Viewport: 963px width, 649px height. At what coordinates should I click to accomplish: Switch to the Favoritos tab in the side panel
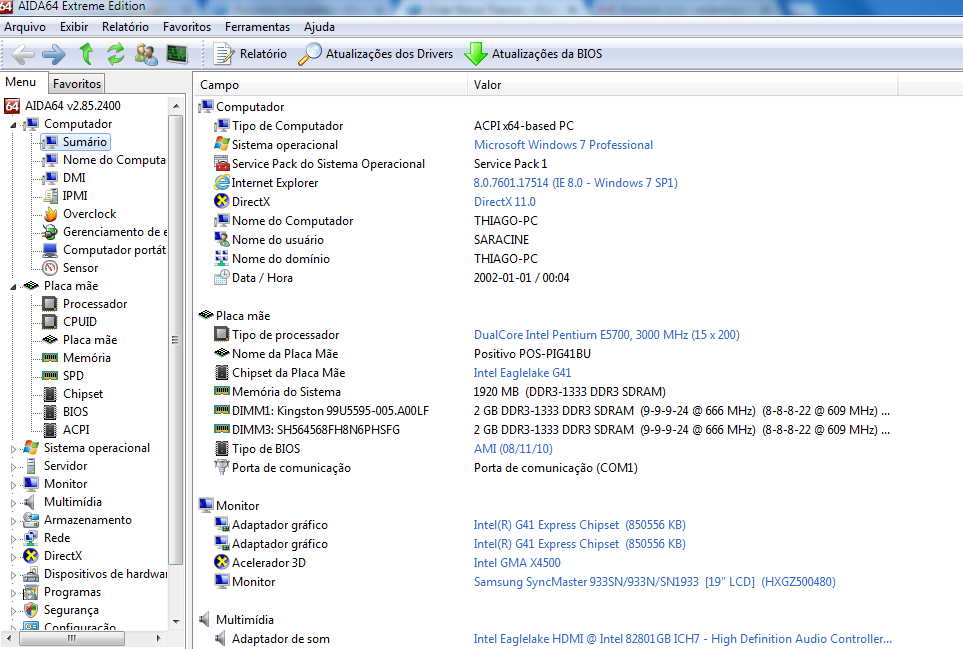tap(77, 84)
